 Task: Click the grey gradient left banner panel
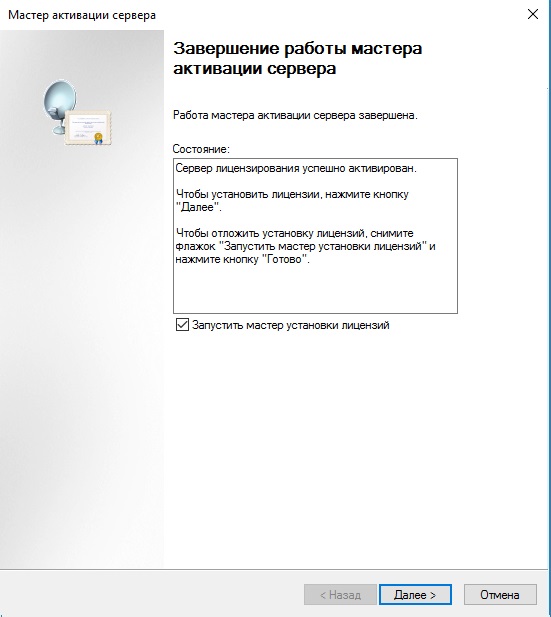[x=82, y=354]
